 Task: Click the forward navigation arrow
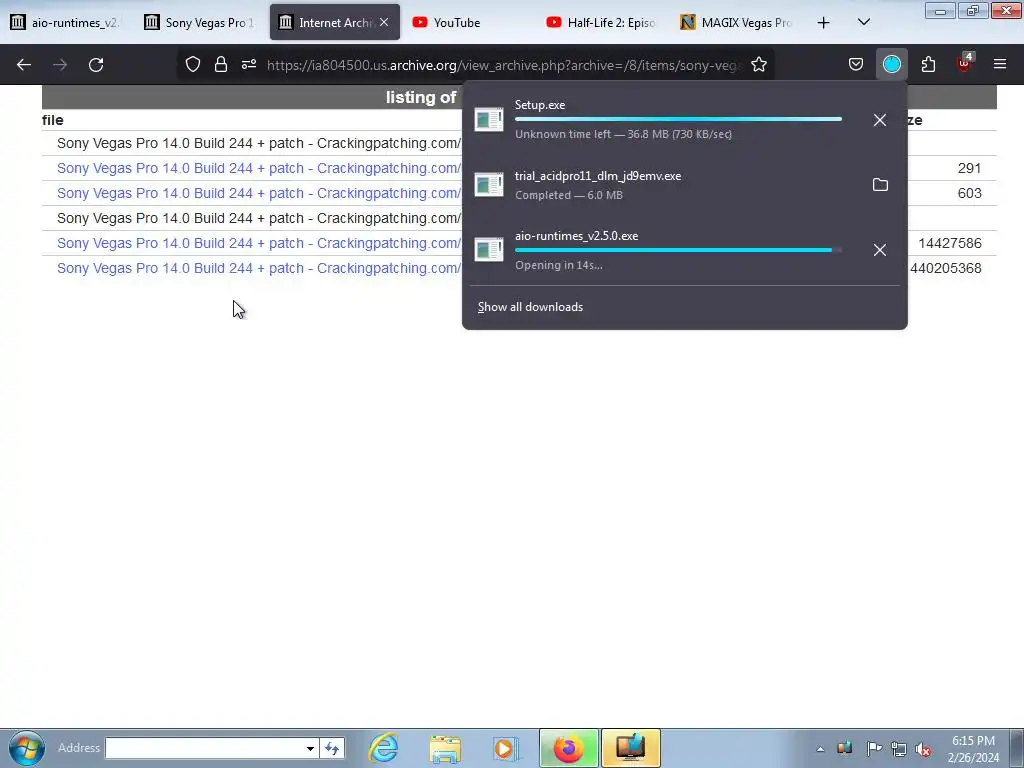(x=60, y=65)
